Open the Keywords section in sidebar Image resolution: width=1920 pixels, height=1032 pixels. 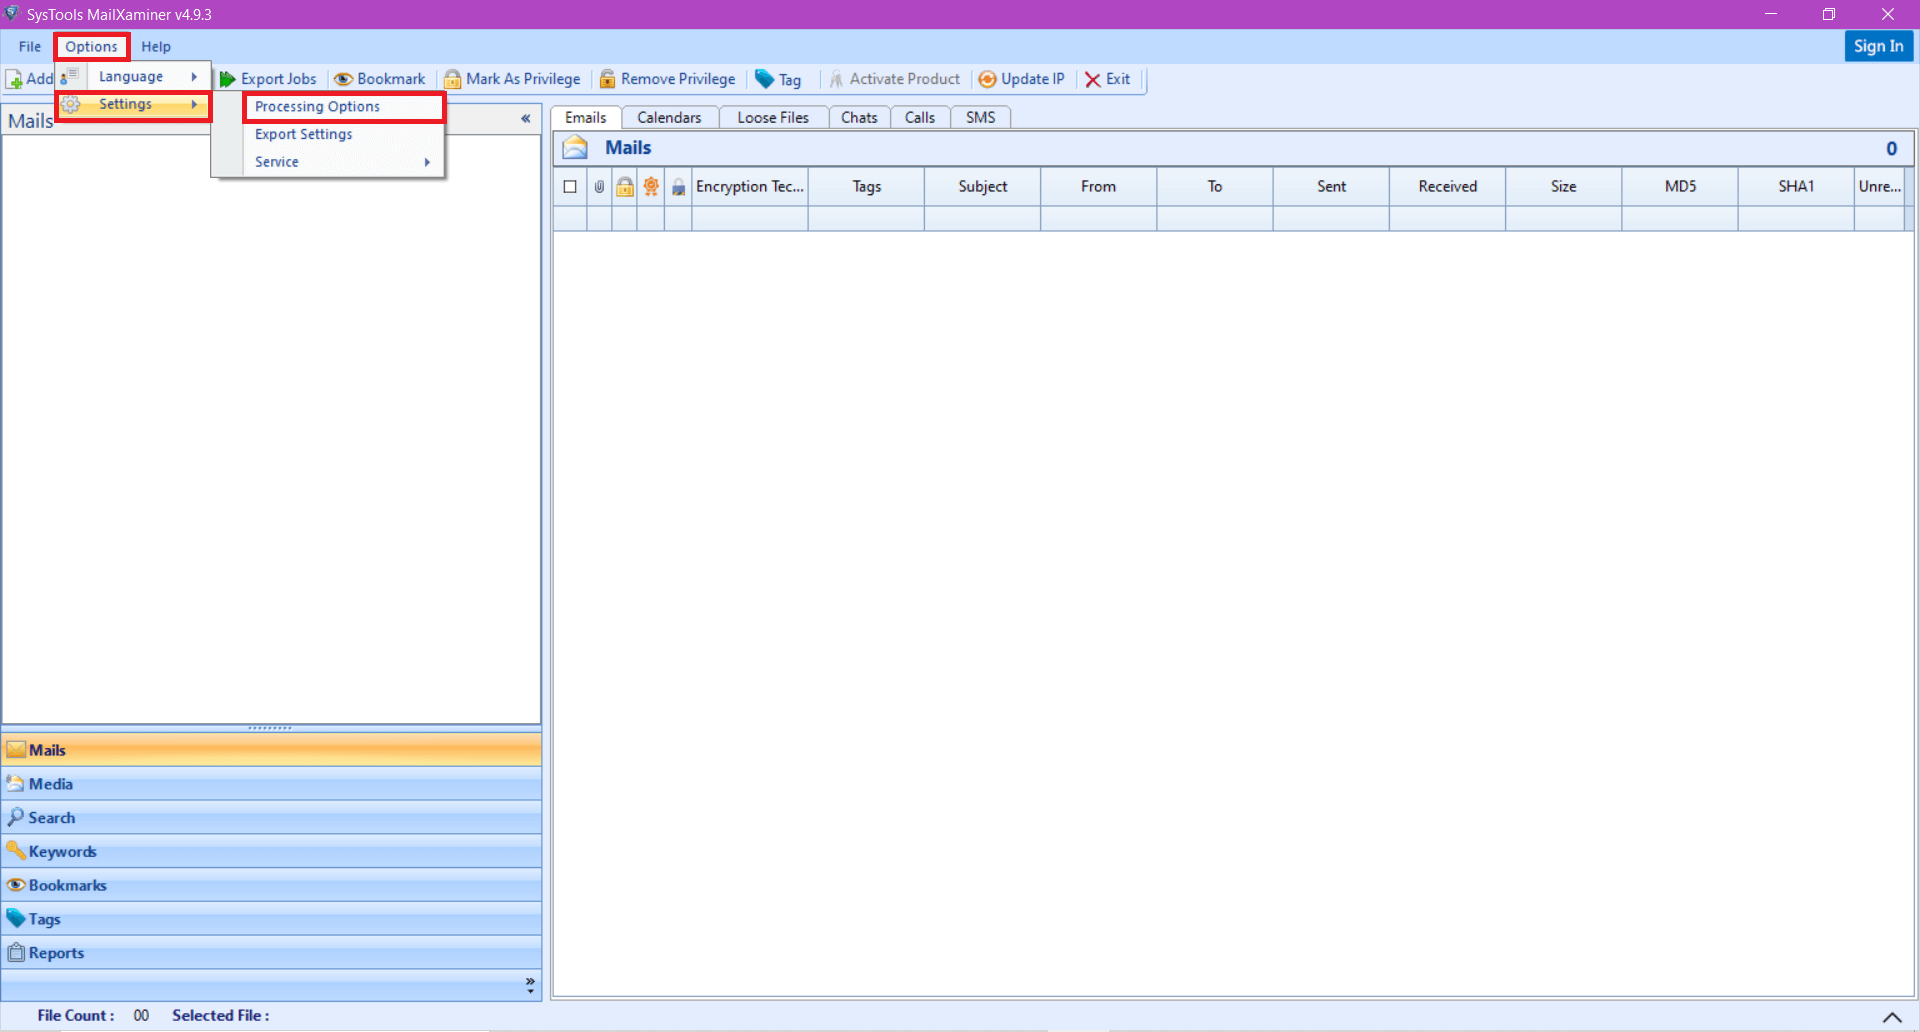coord(62,852)
